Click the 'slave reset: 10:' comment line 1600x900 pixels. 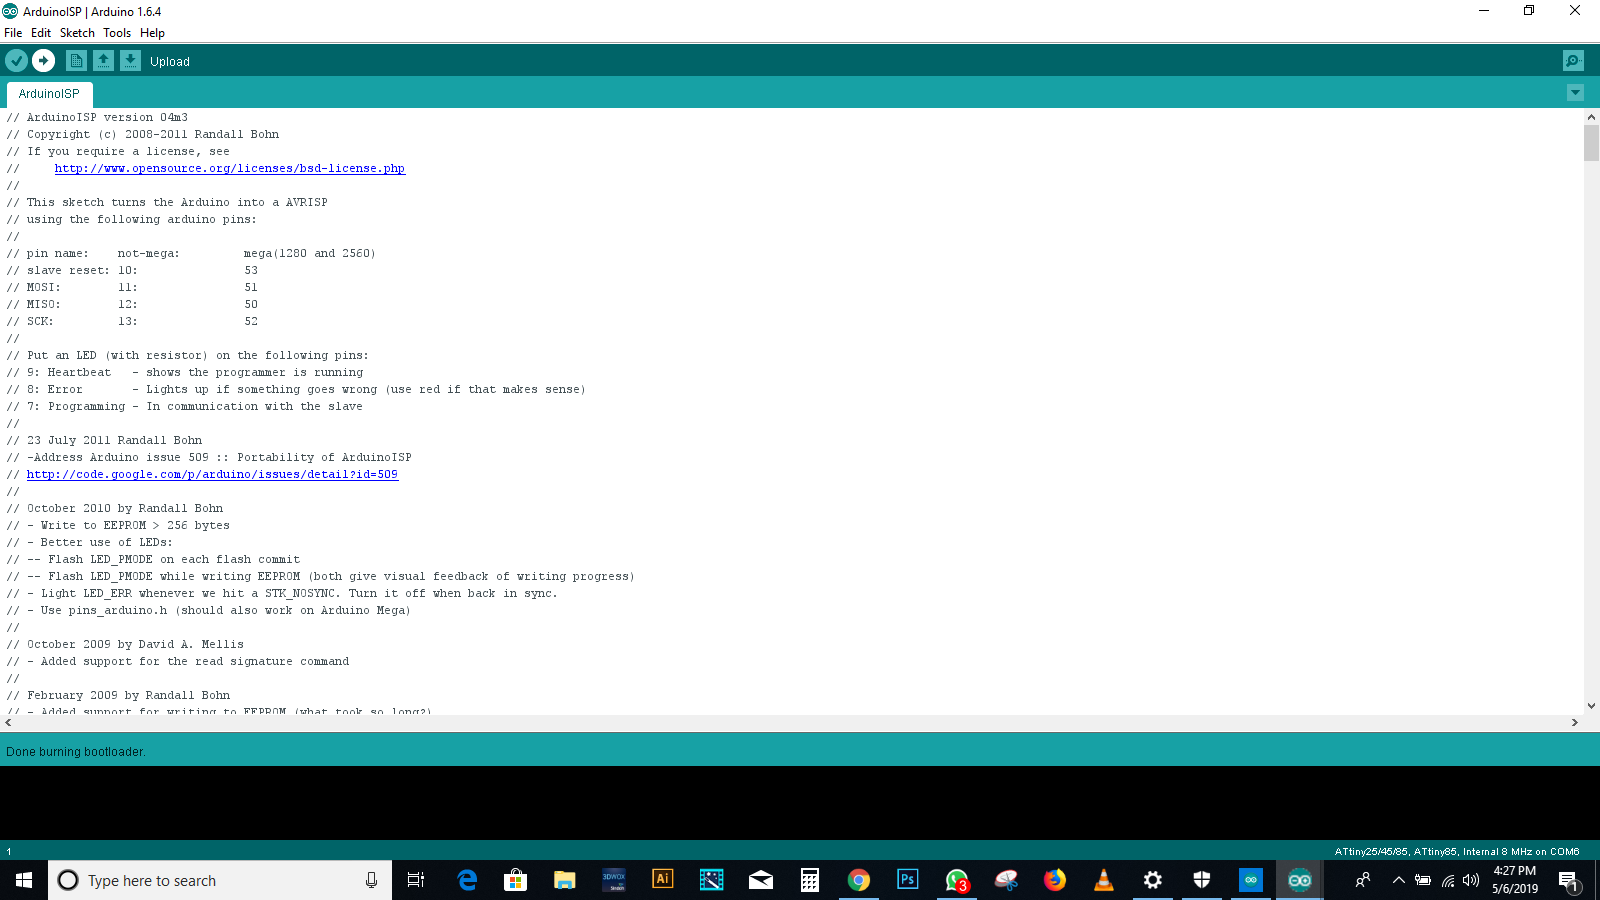click(132, 270)
